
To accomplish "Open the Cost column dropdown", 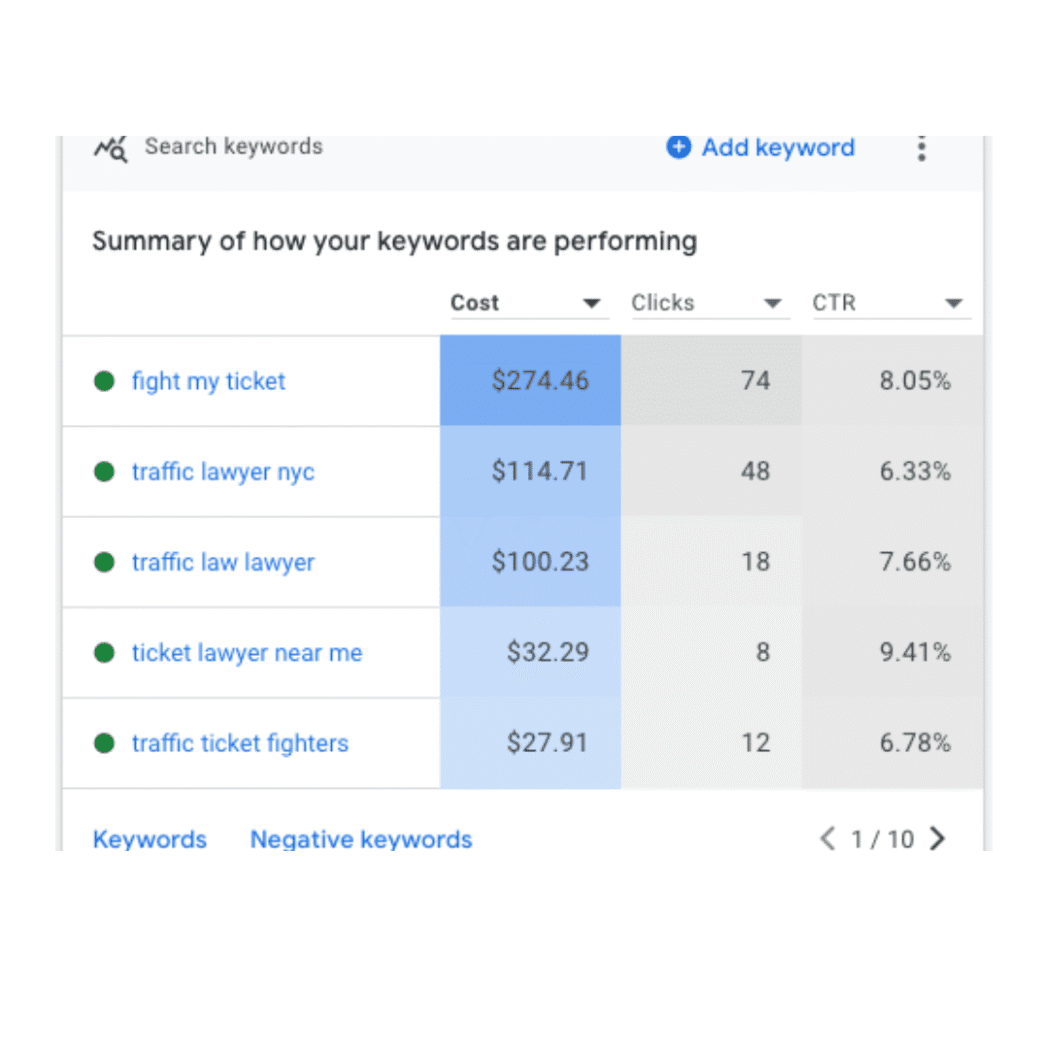I will pos(592,304).
